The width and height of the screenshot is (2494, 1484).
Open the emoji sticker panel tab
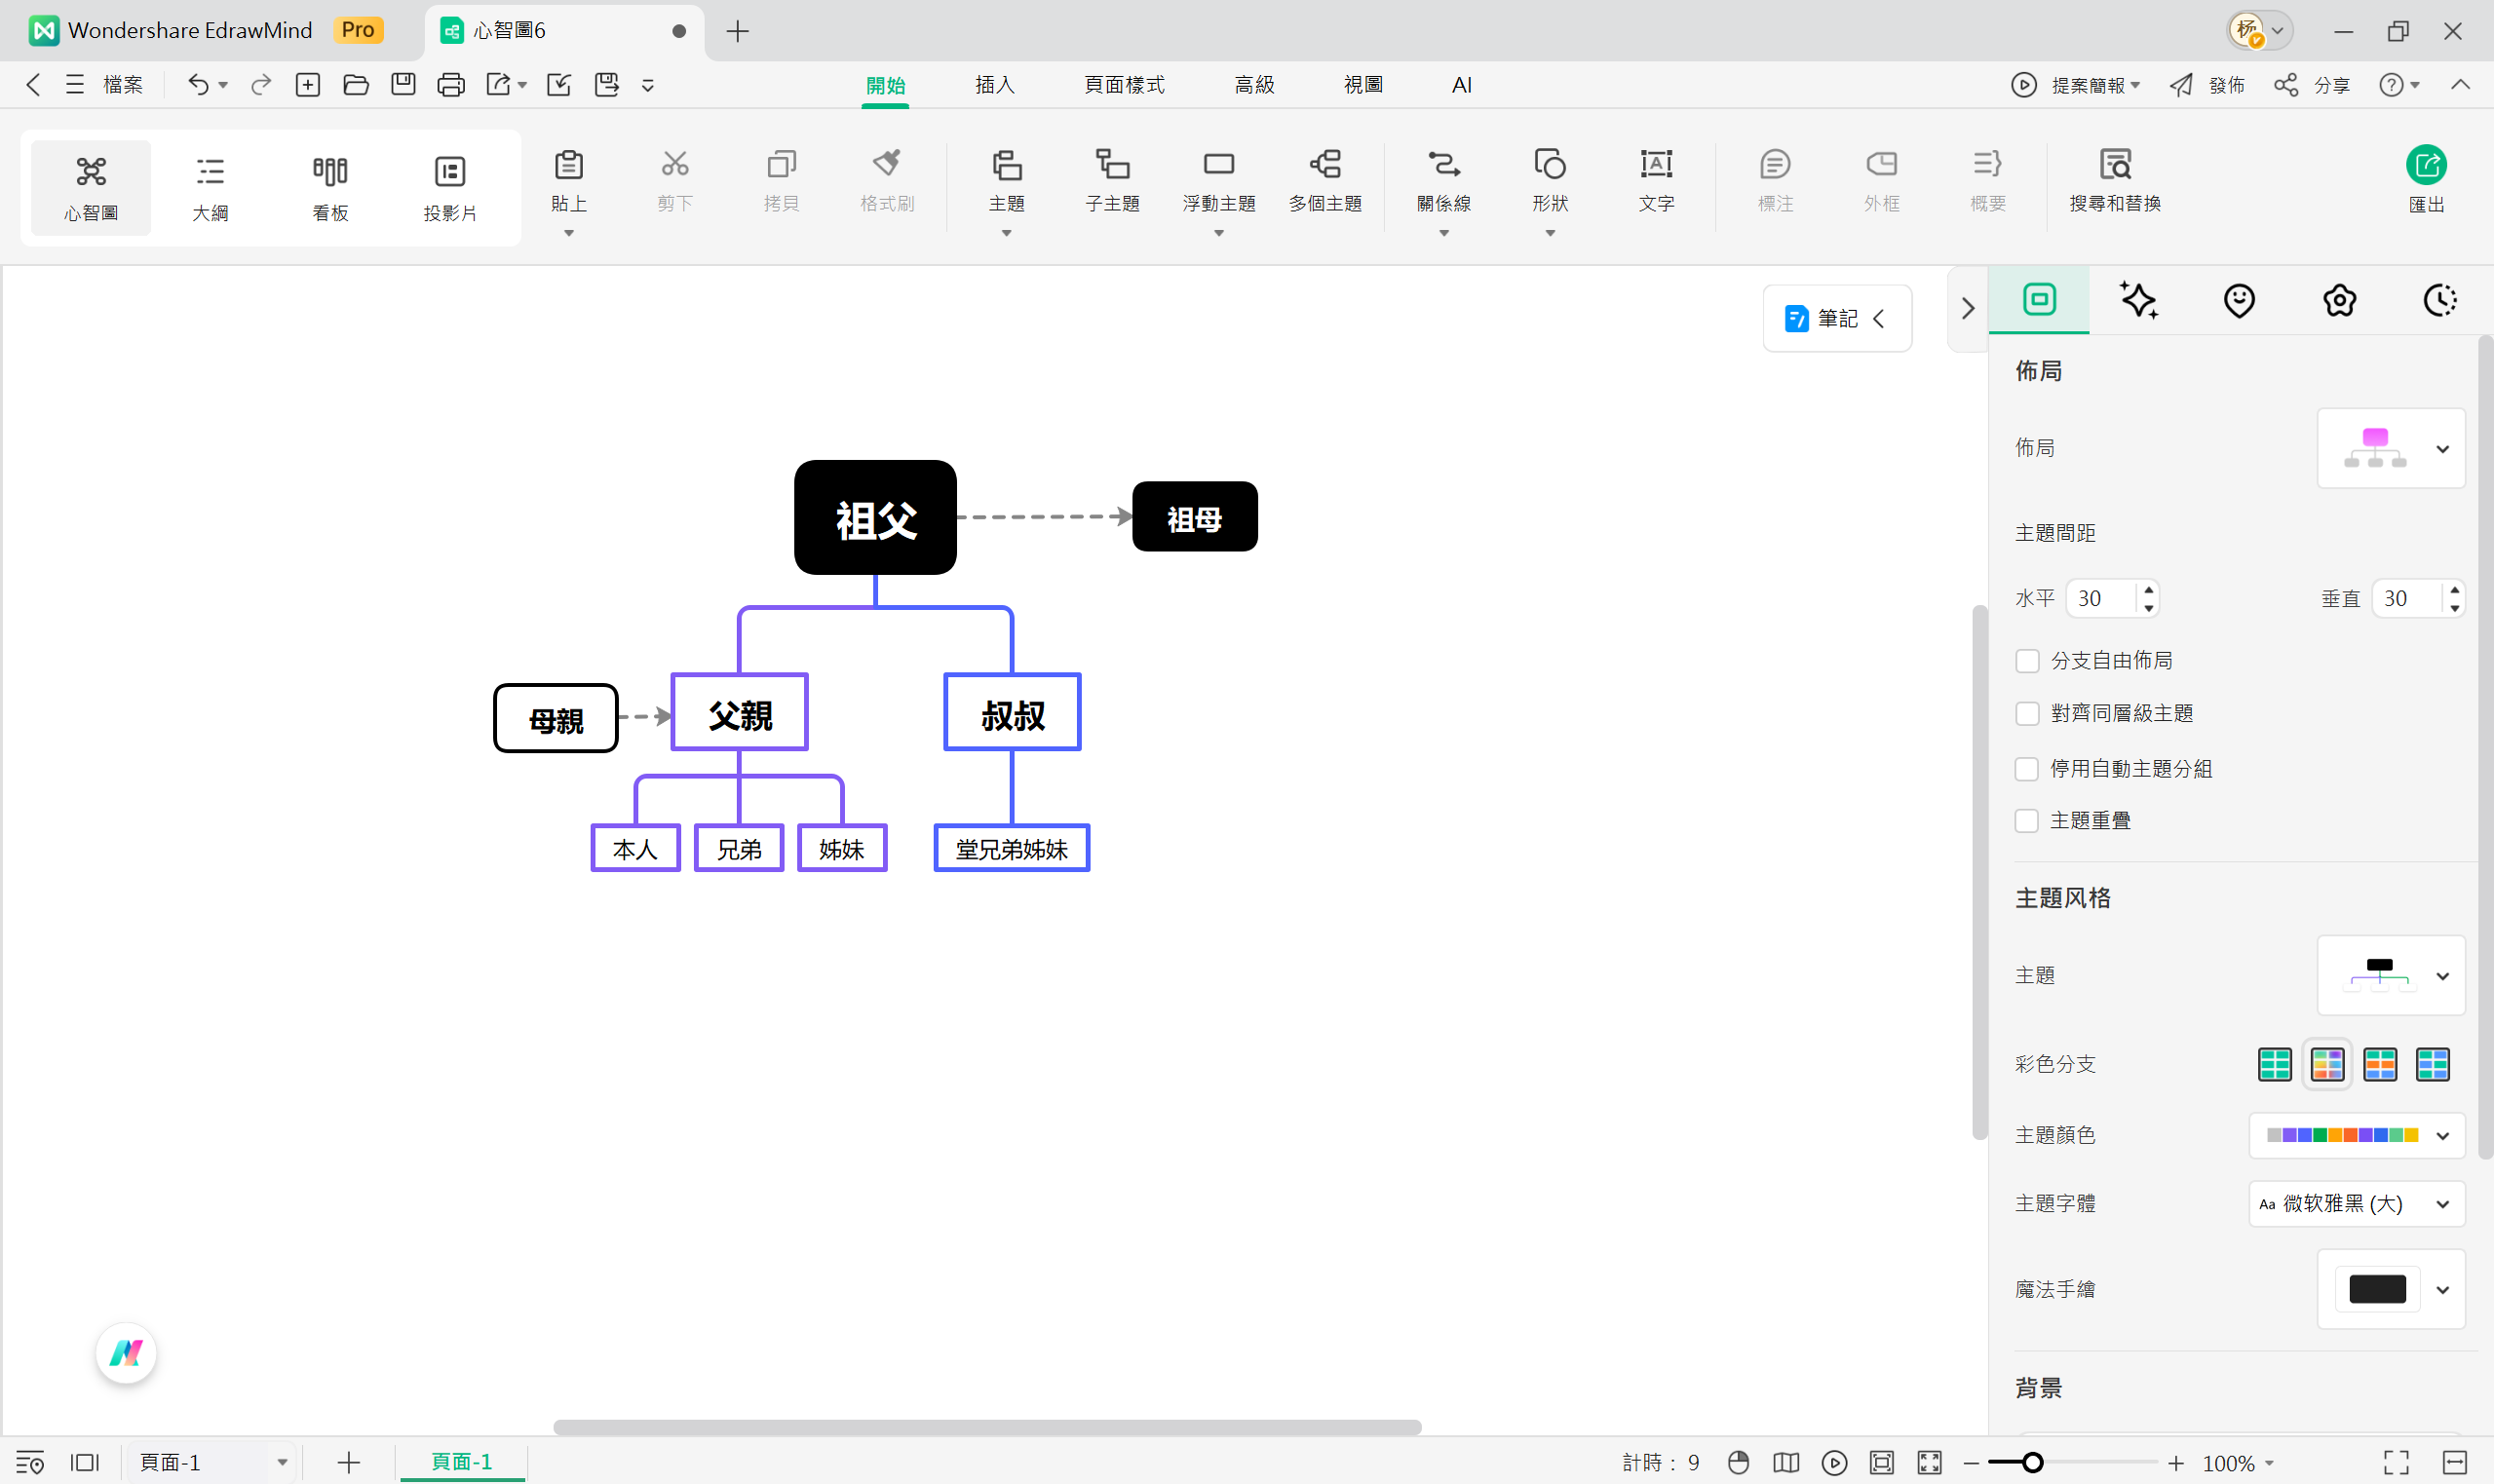2238,300
